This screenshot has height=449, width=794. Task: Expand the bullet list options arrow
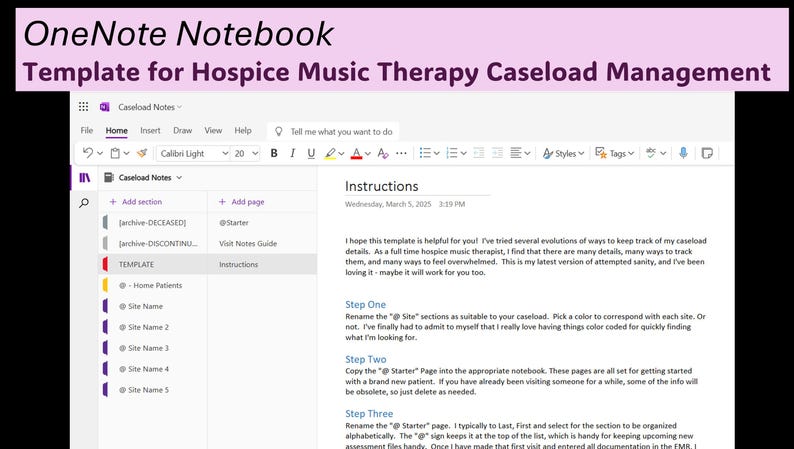(x=436, y=153)
